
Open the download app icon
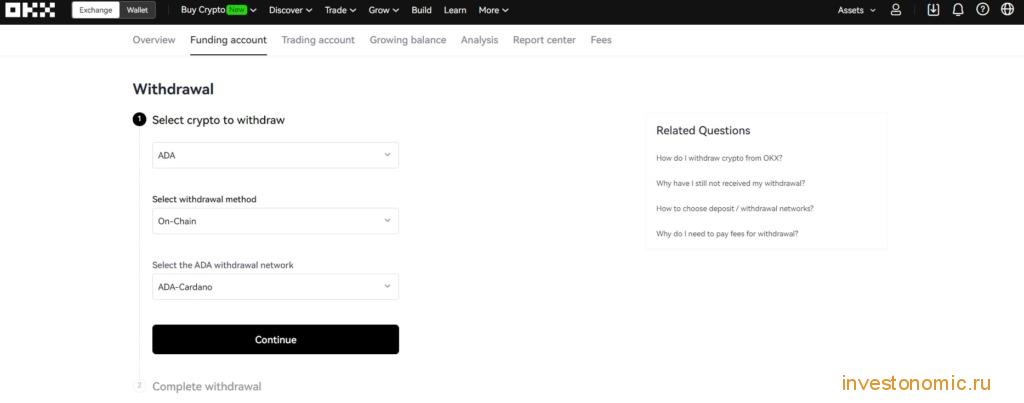pyautogui.click(x=934, y=10)
